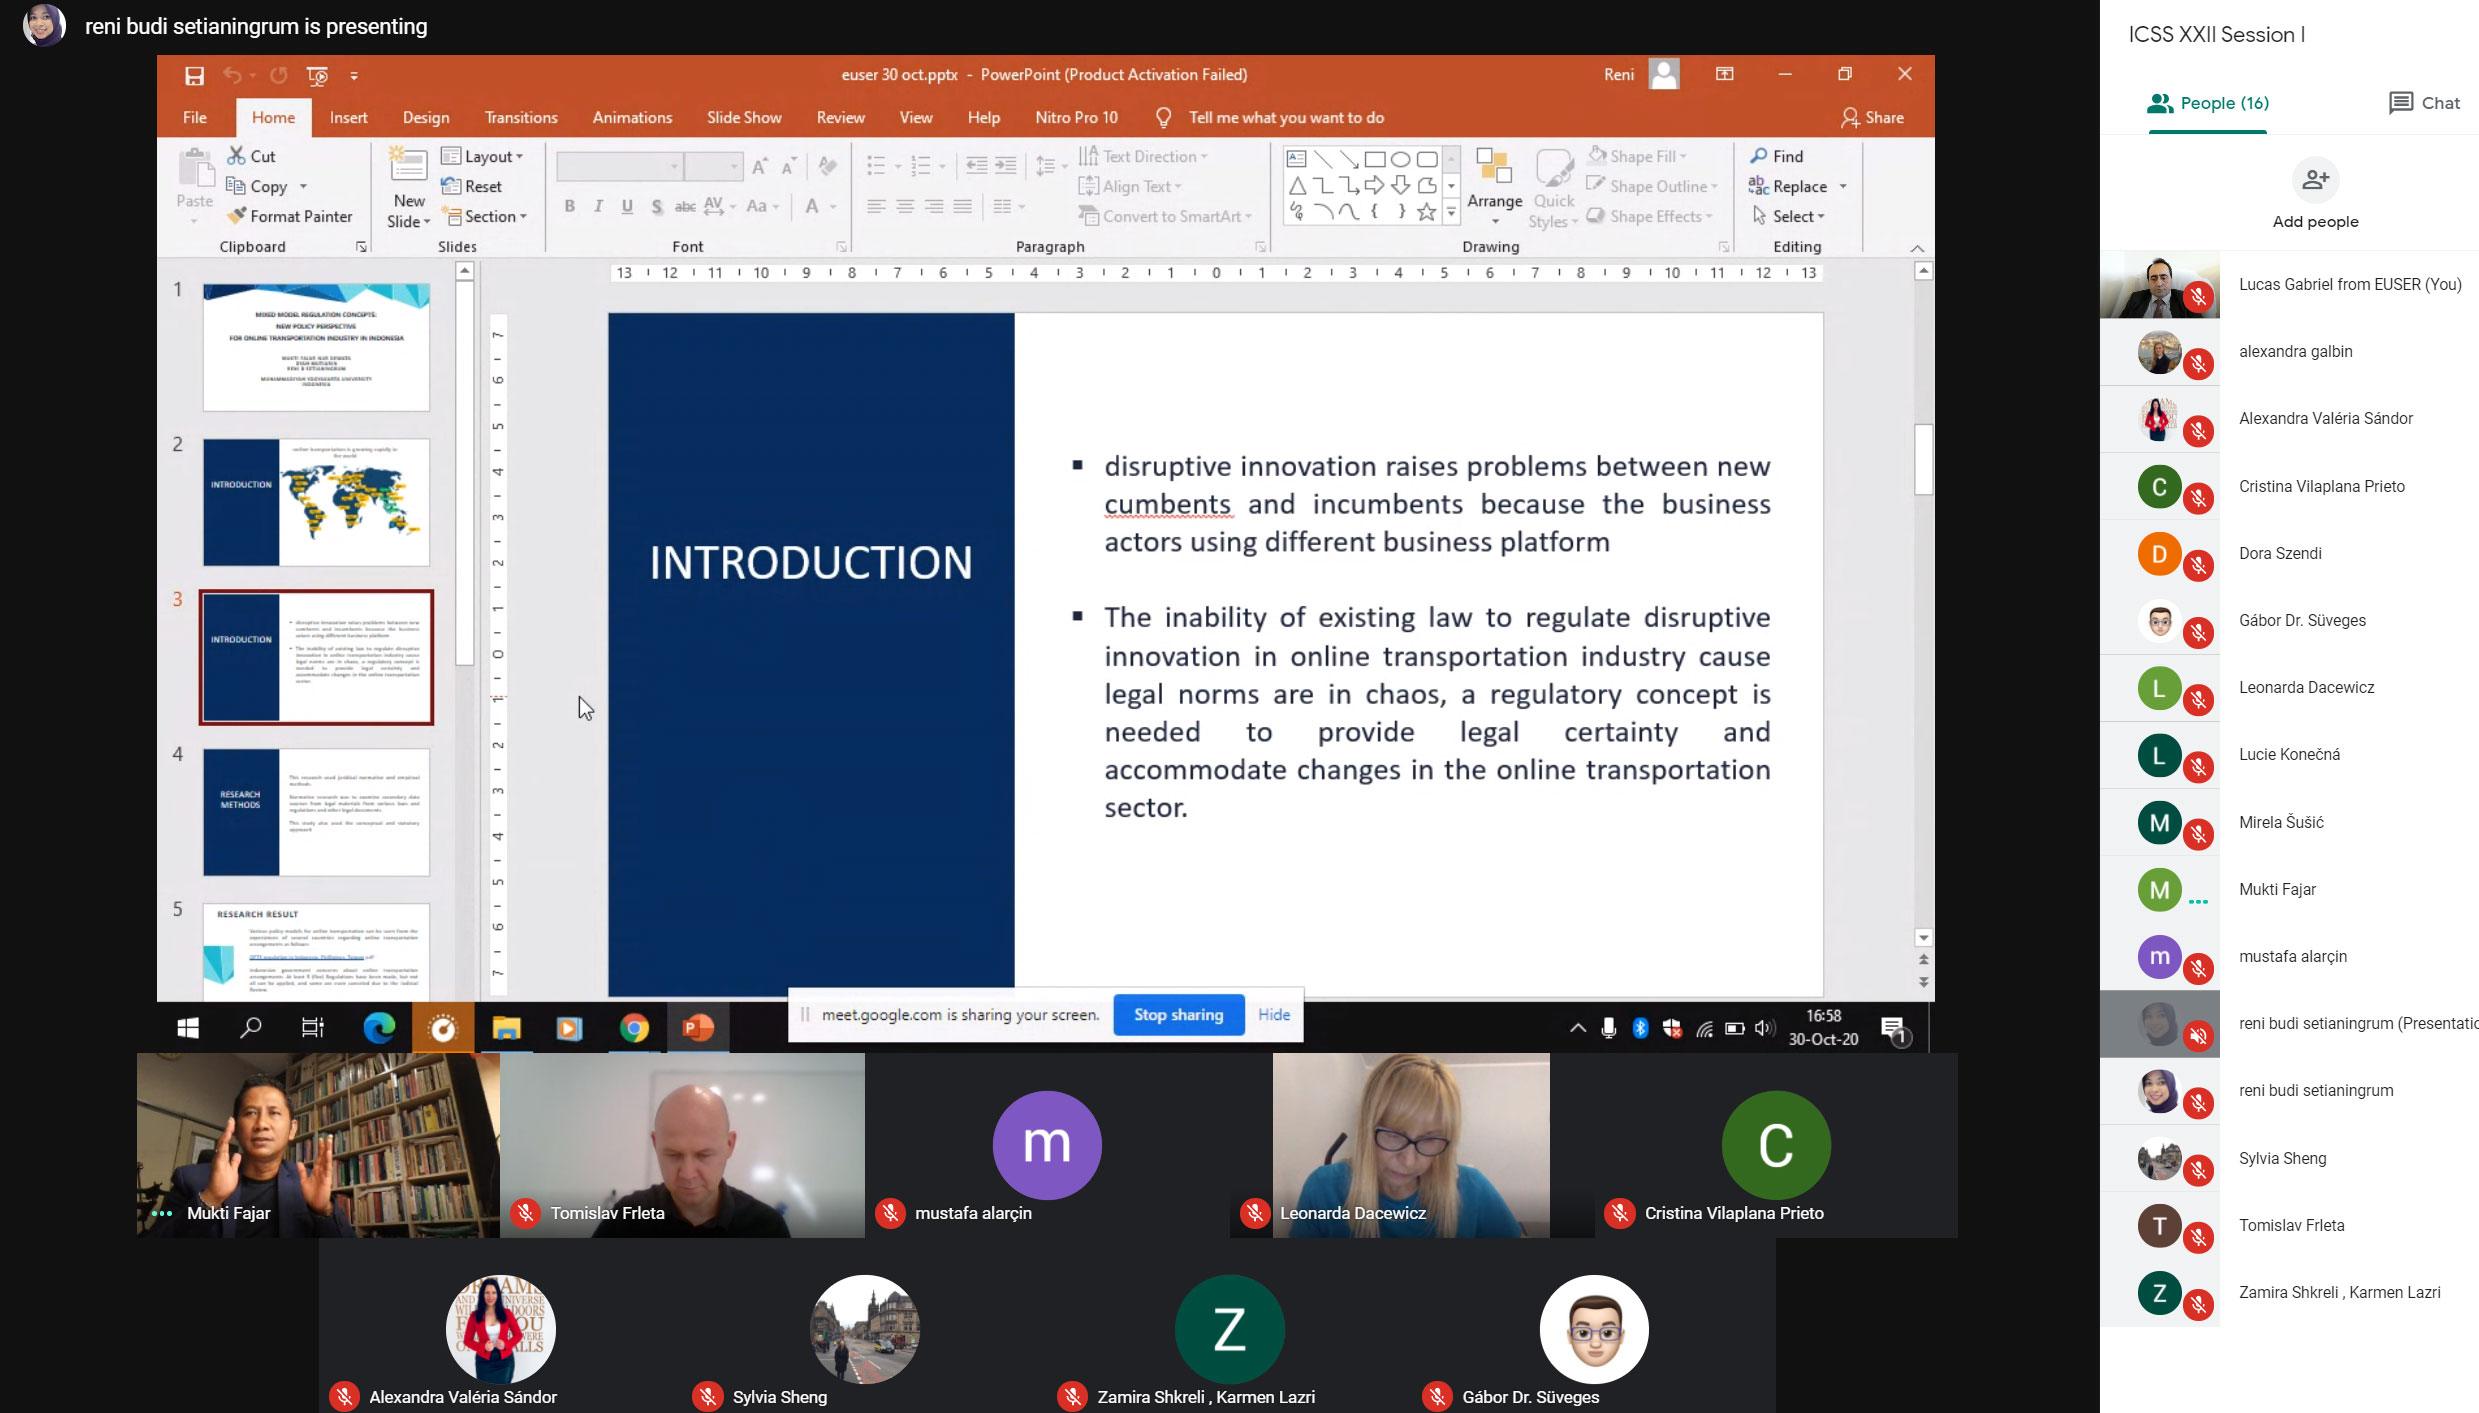The height and width of the screenshot is (1413, 2479).
Task: Toggle Underline formatting button
Action: 627,206
